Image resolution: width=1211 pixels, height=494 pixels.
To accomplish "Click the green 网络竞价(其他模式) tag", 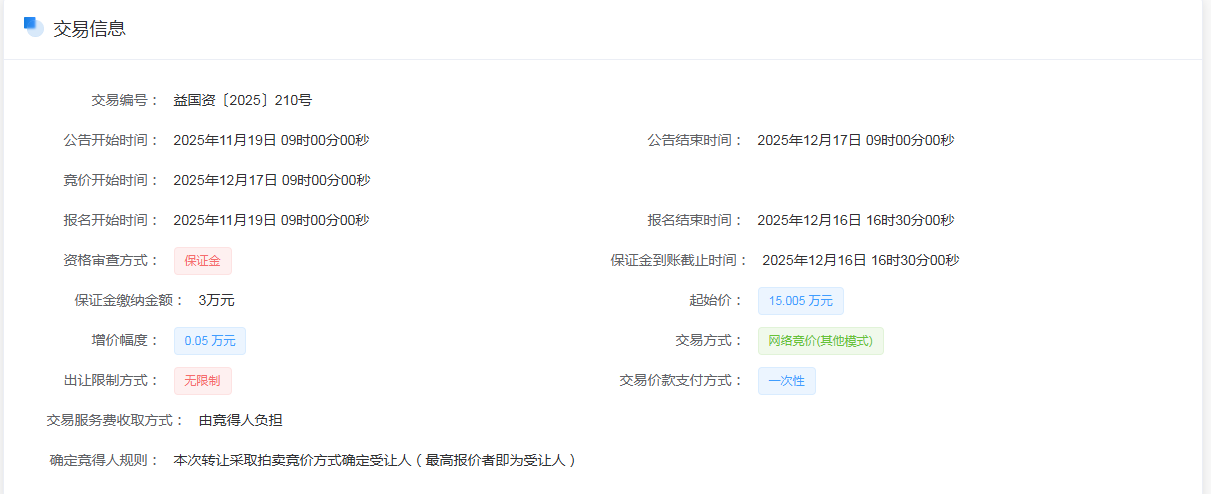I will pyautogui.click(x=820, y=341).
